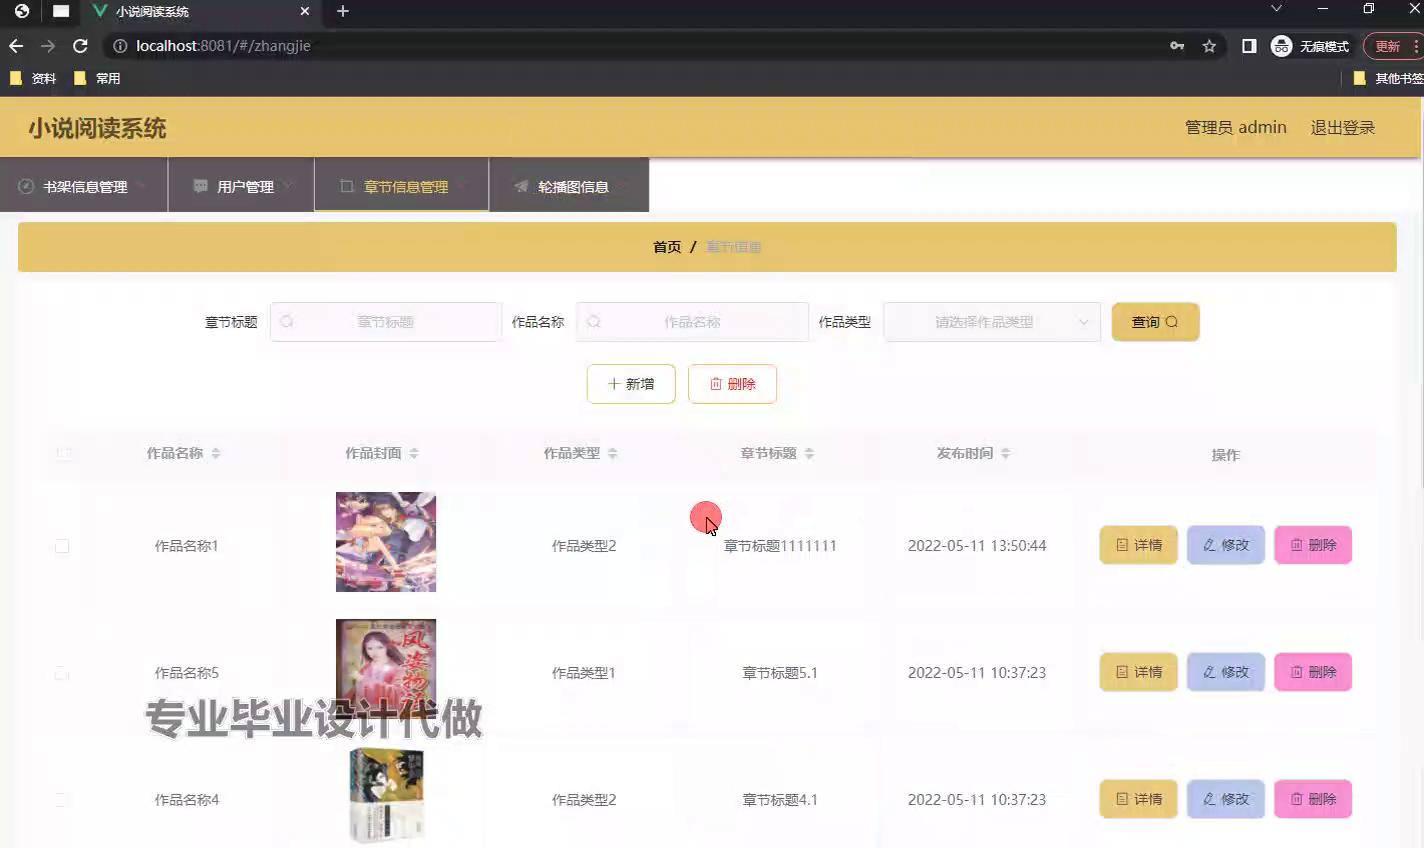Image resolution: width=1424 pixels, height=848 pixels.
Task: Open 详情 for 章节标题4.1 row
Action: [1139, 799]
